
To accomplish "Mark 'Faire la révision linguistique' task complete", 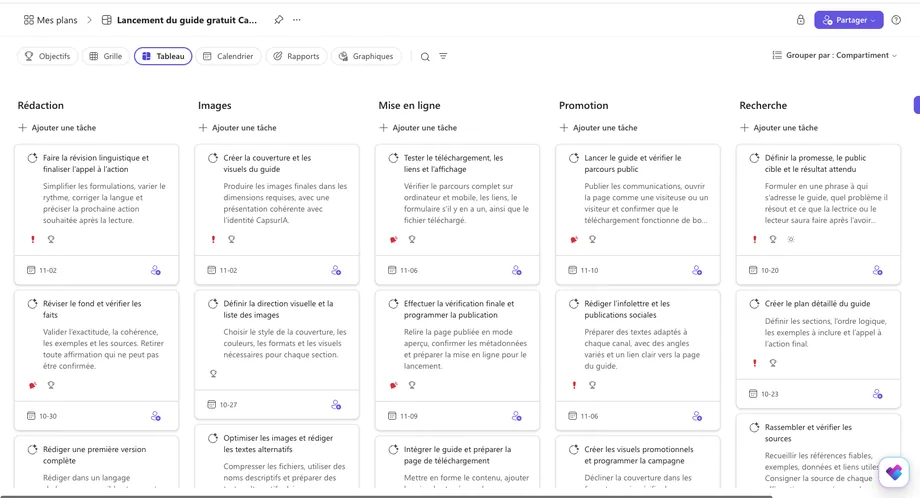I will [32, 158].
